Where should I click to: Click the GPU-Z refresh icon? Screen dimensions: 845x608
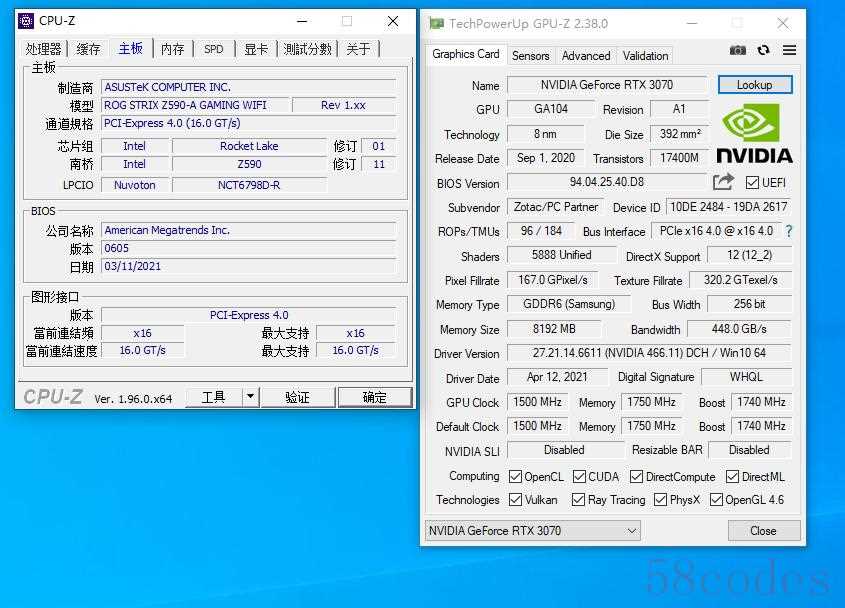pos(763,50)
